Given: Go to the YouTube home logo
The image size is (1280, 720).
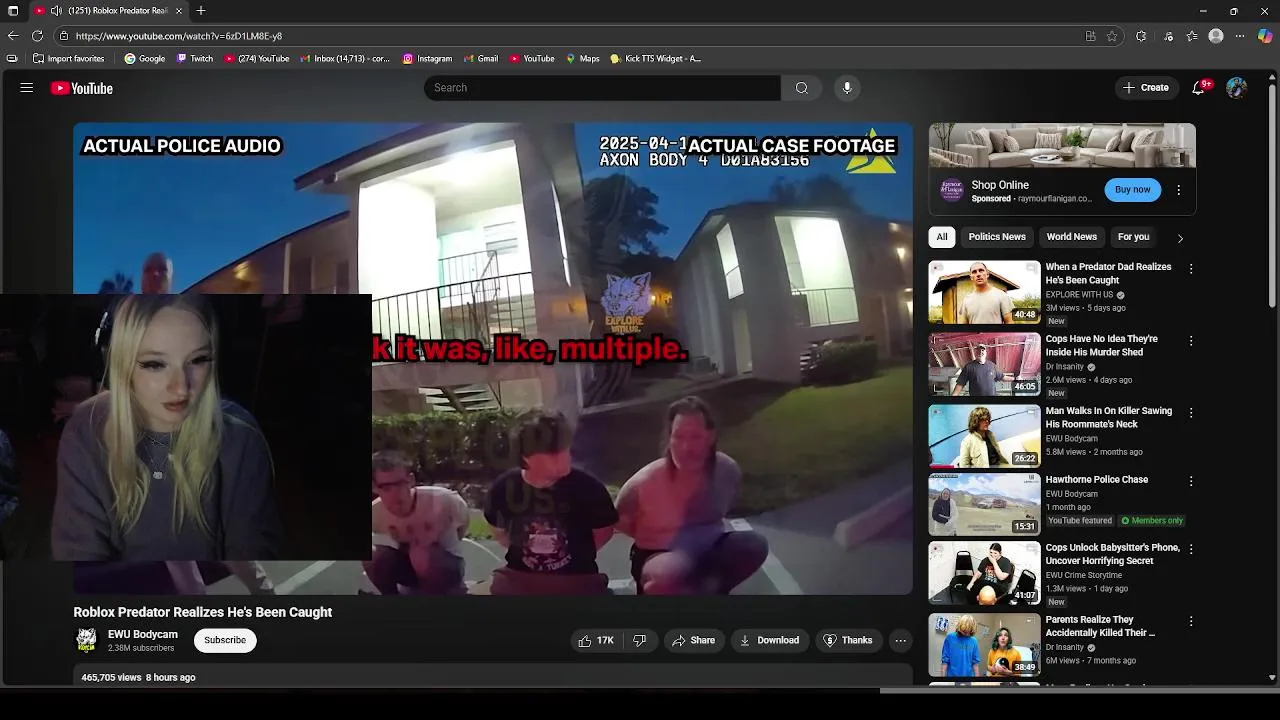Looking at the screenshot, I should tap(82, 88).
